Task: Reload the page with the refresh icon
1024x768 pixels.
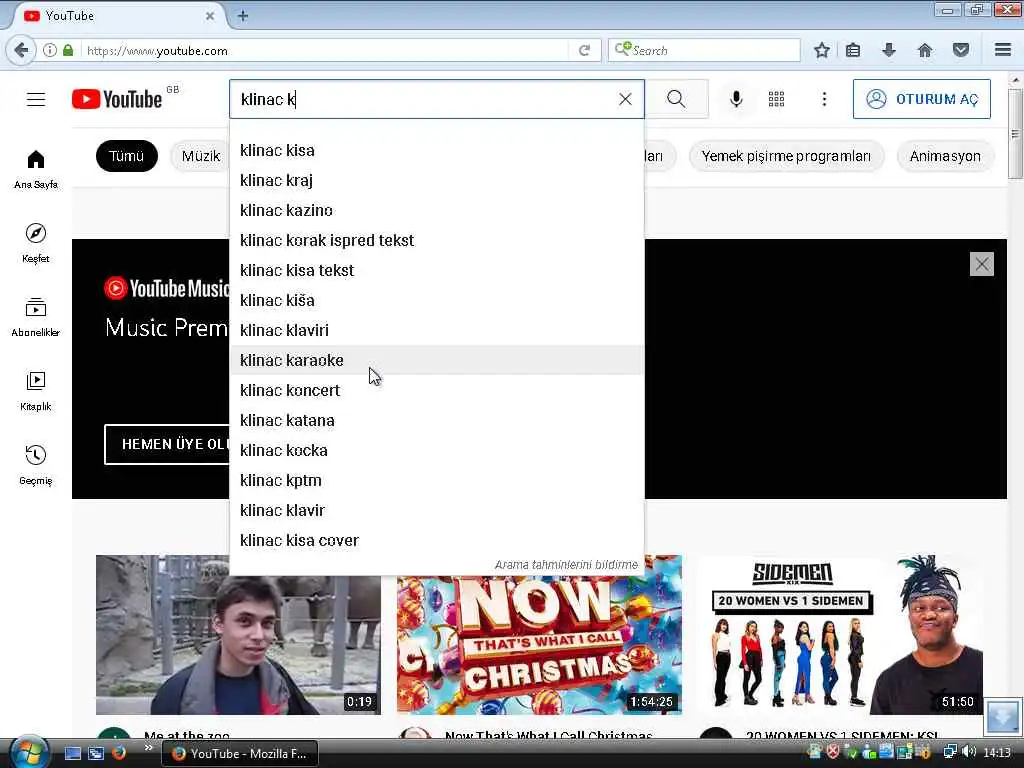Action: tap(584, 50)
